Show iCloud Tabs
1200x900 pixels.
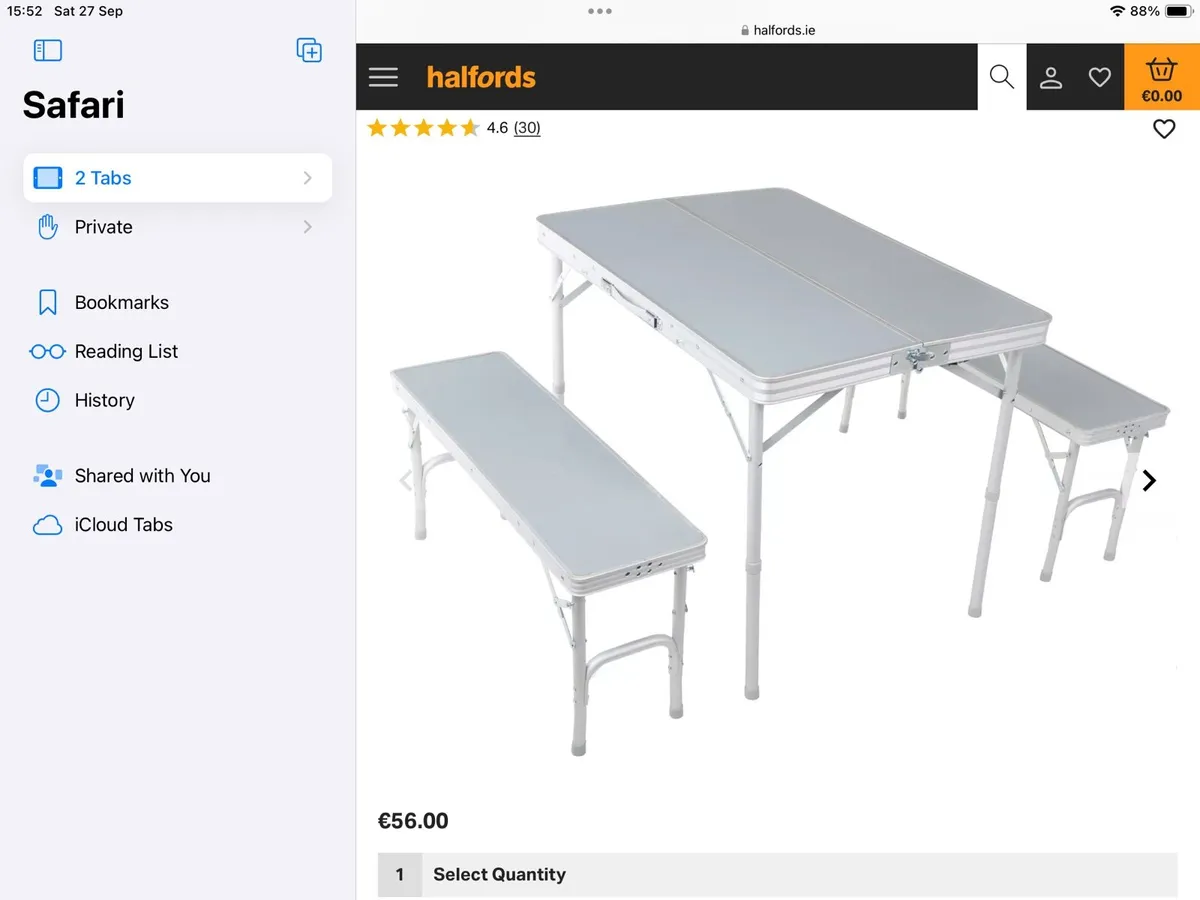[x=123, y=525]
